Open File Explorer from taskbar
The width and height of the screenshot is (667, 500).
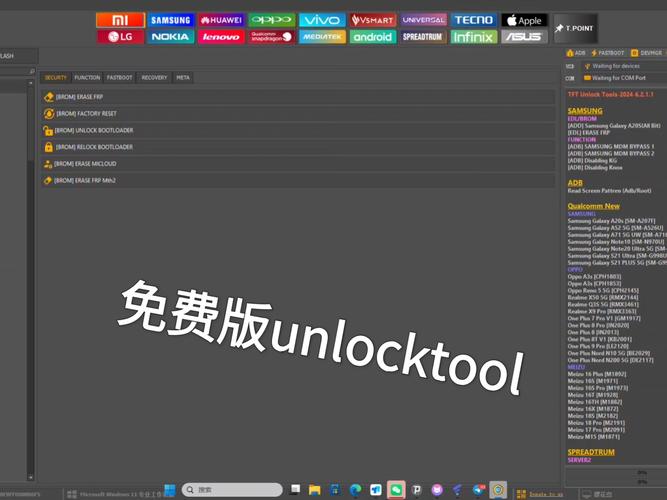[x=315, y=490]
